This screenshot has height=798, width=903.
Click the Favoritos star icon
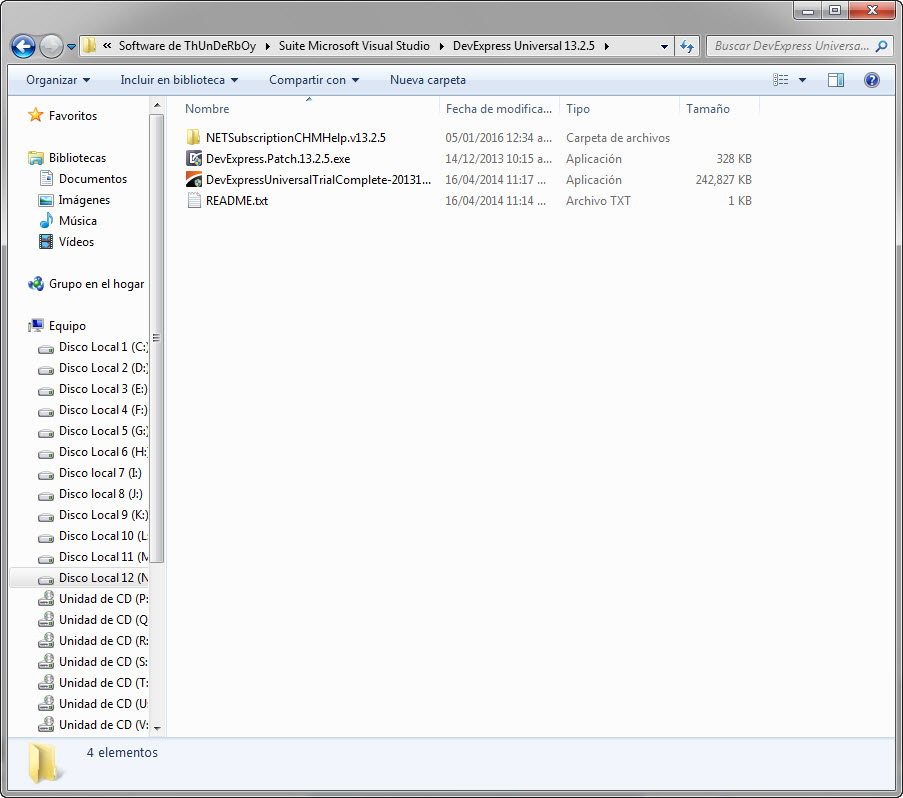36,115
